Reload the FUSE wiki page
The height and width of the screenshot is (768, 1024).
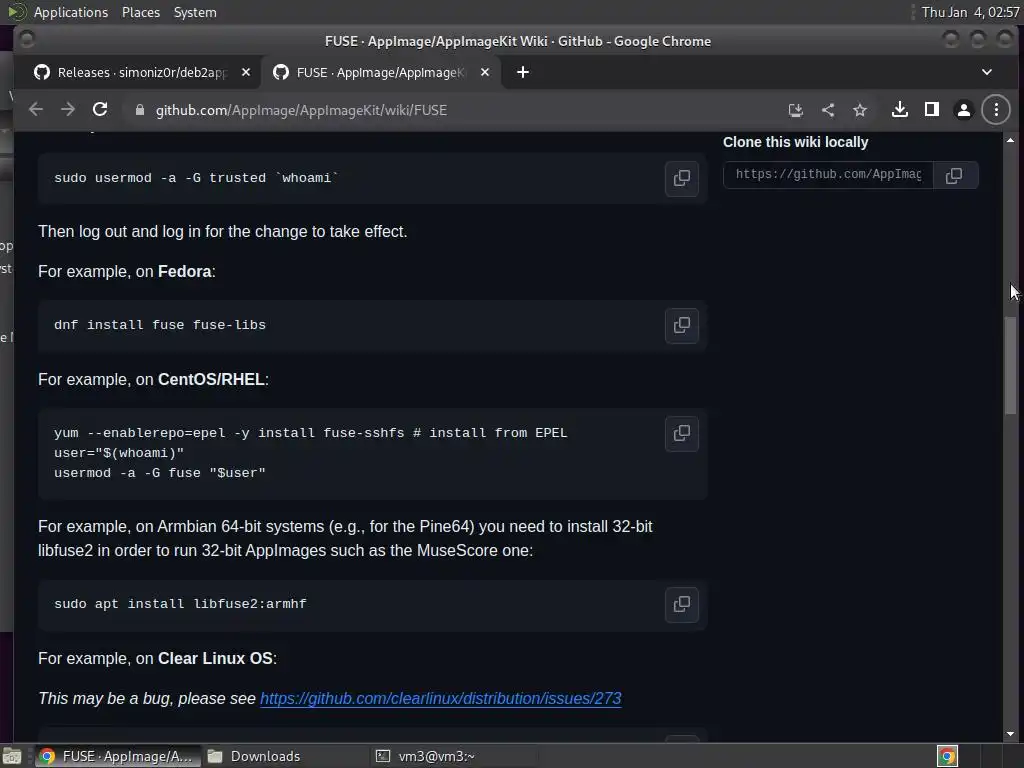pos(100,110)
